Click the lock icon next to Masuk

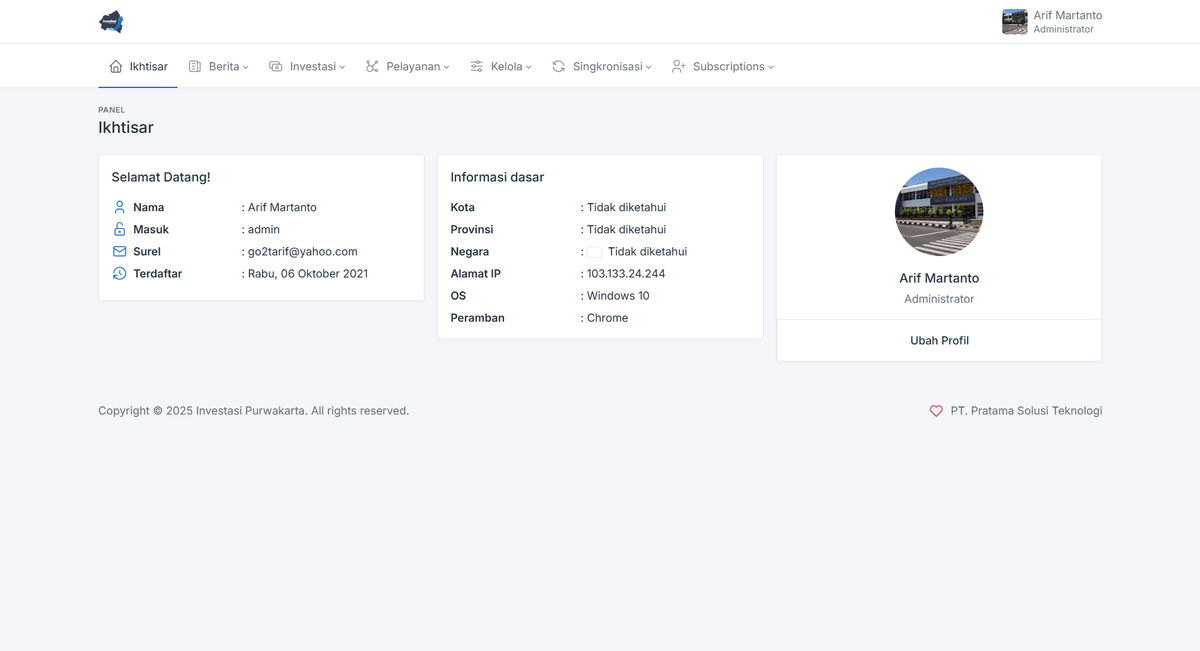point(120,229)
